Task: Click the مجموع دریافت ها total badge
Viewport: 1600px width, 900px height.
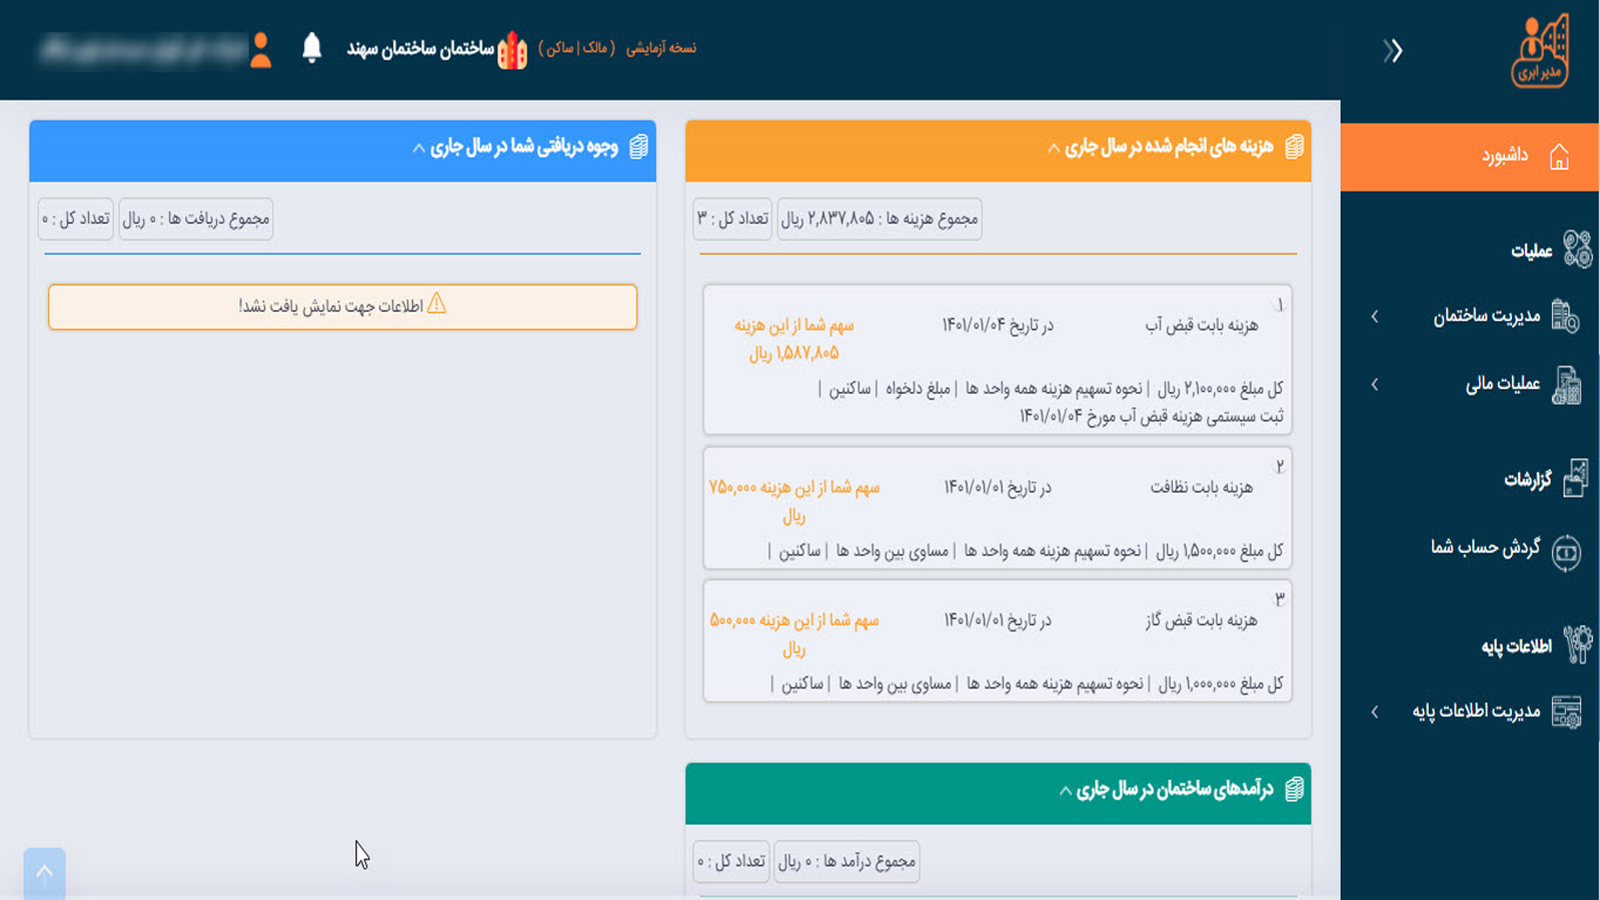Action: (196, 219)
